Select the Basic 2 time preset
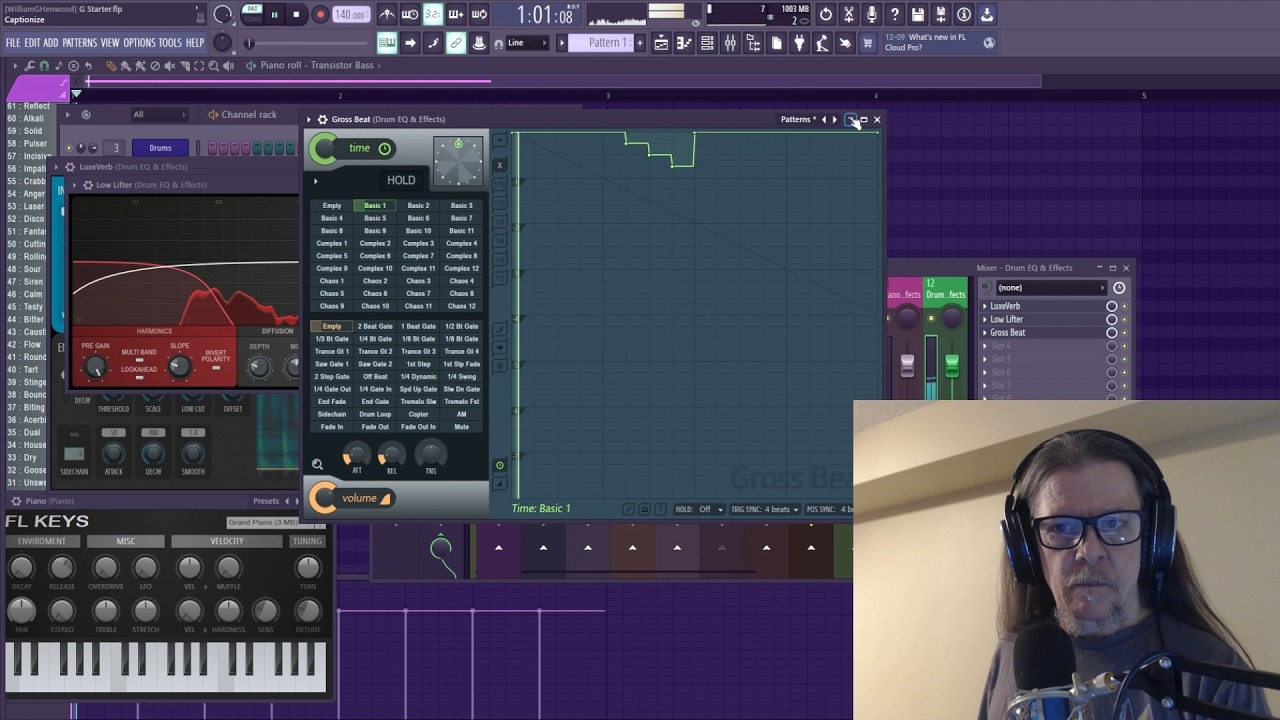This screenshot has width=1280, height=720. point(418,206)
